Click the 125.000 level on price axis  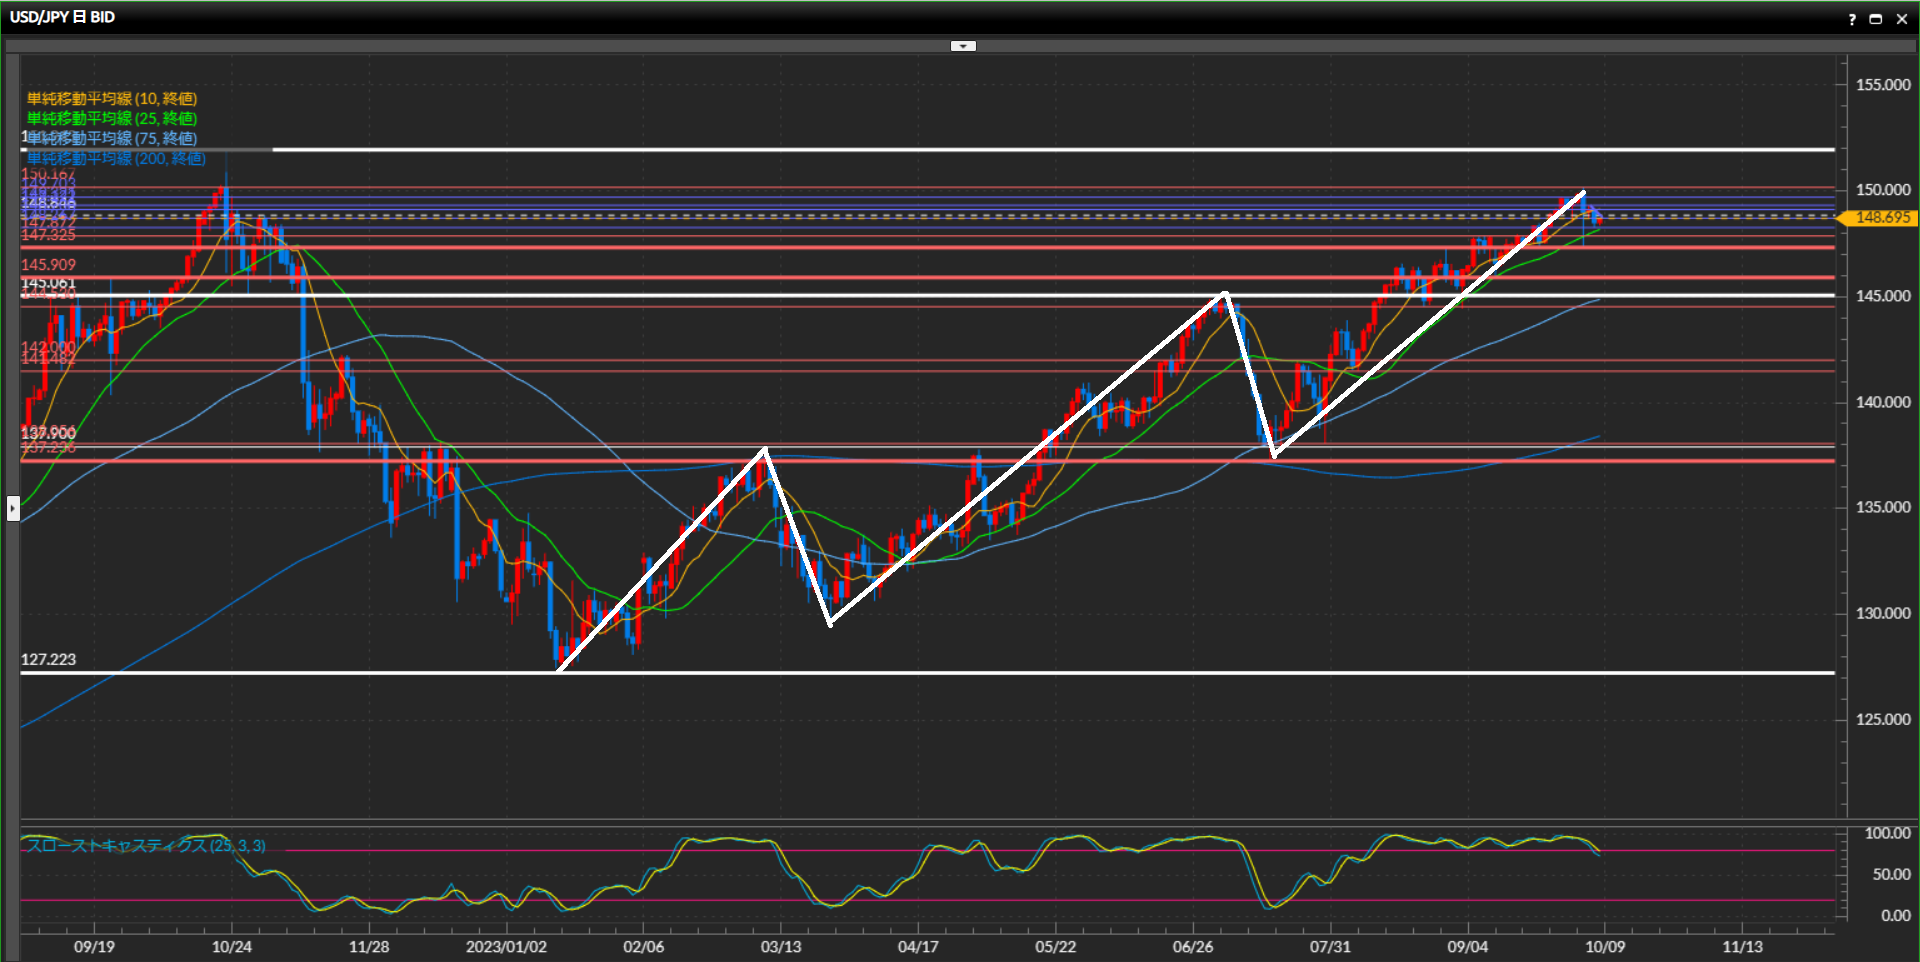tap(1882, 719)
